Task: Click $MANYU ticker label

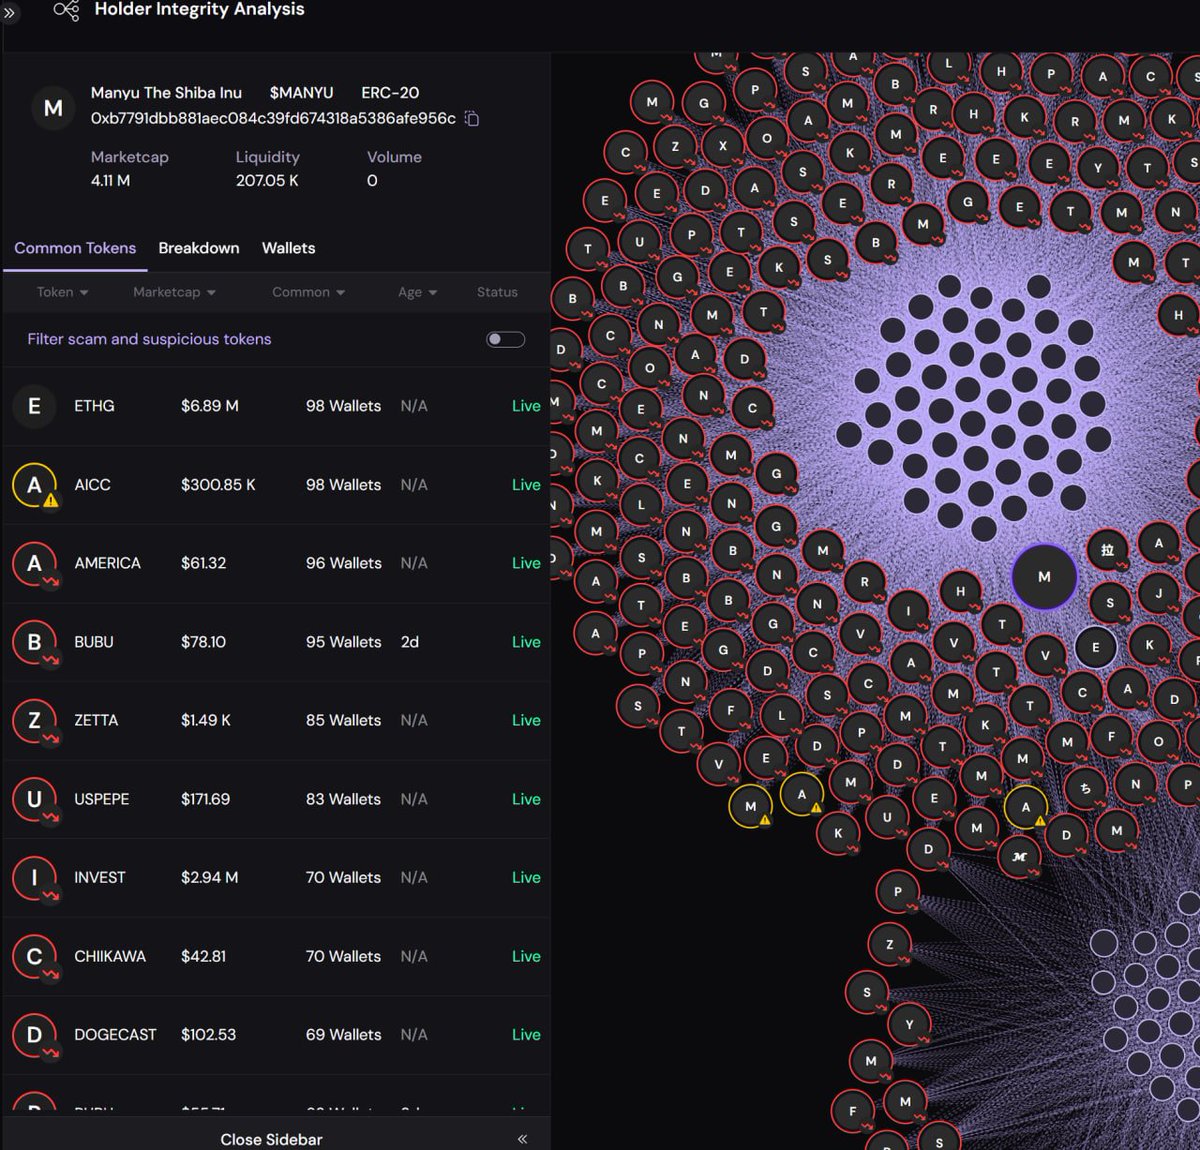Action: tap(301, 92)
